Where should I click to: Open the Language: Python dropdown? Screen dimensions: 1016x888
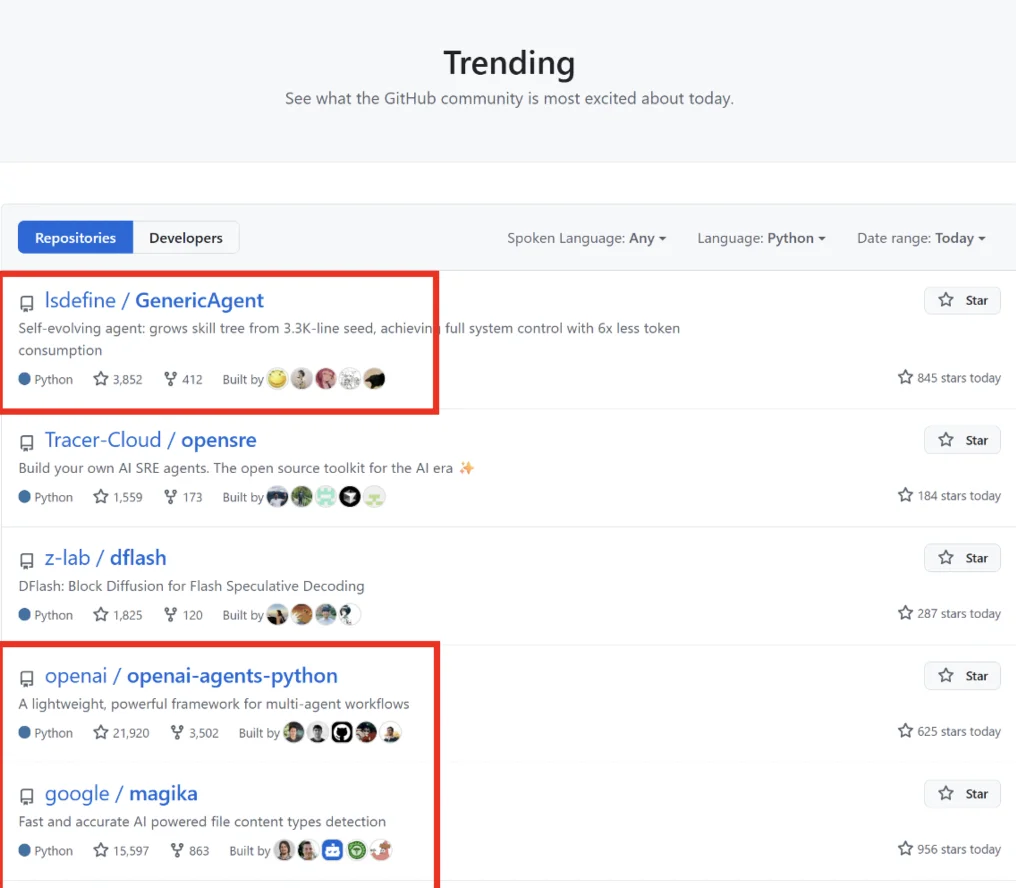click(761, 238)
